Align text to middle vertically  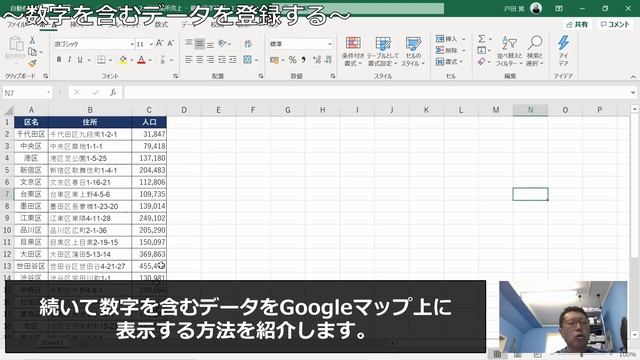[x=199, y=43]
